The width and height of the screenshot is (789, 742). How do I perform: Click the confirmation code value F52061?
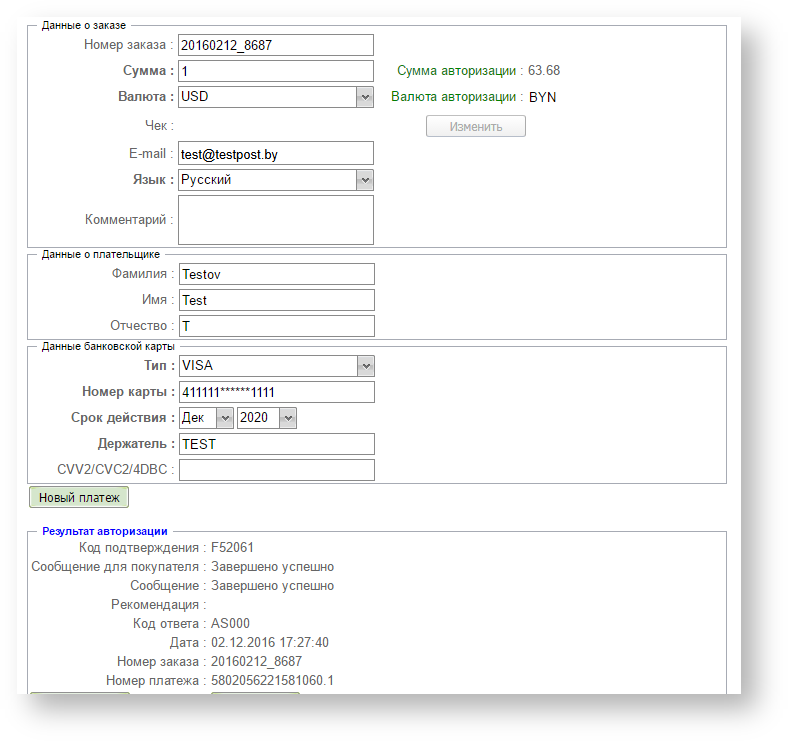[x=232, y=548]
